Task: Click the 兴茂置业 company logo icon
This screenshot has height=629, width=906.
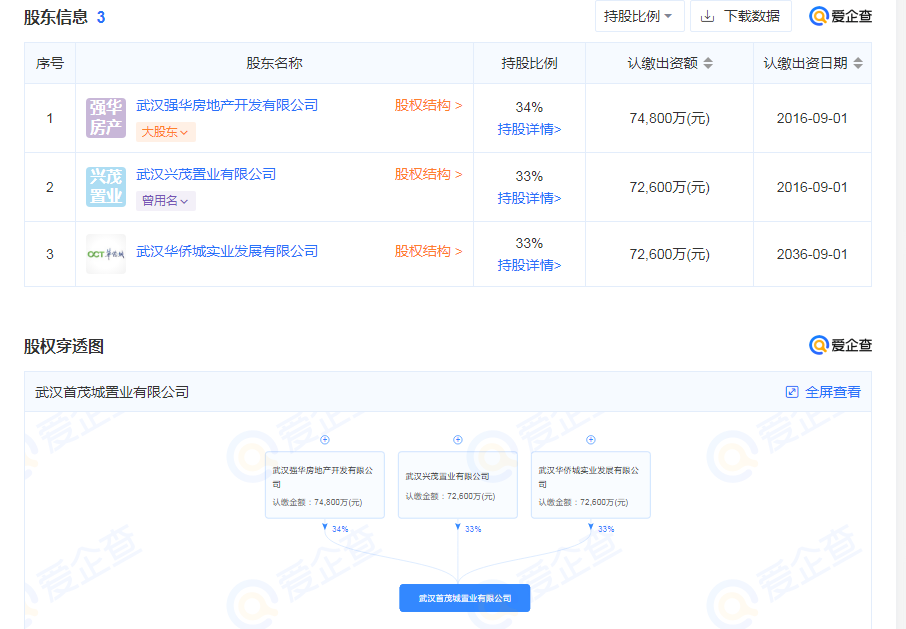Action: (x=106, y=187)
